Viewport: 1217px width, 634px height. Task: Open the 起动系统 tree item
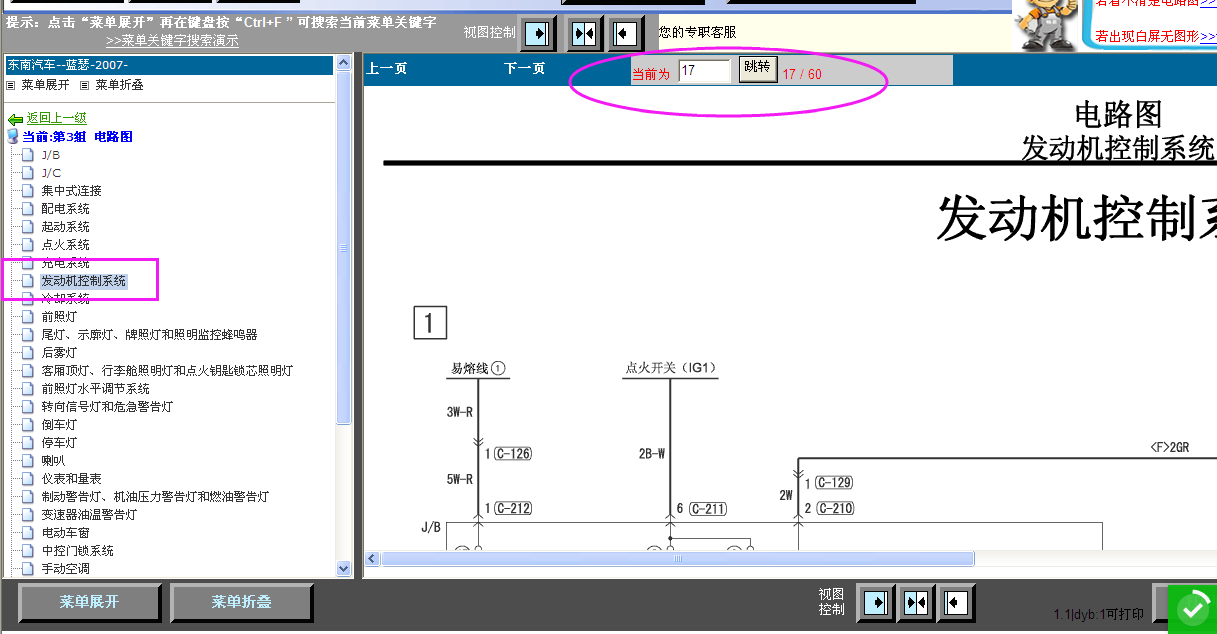[65, 227]
